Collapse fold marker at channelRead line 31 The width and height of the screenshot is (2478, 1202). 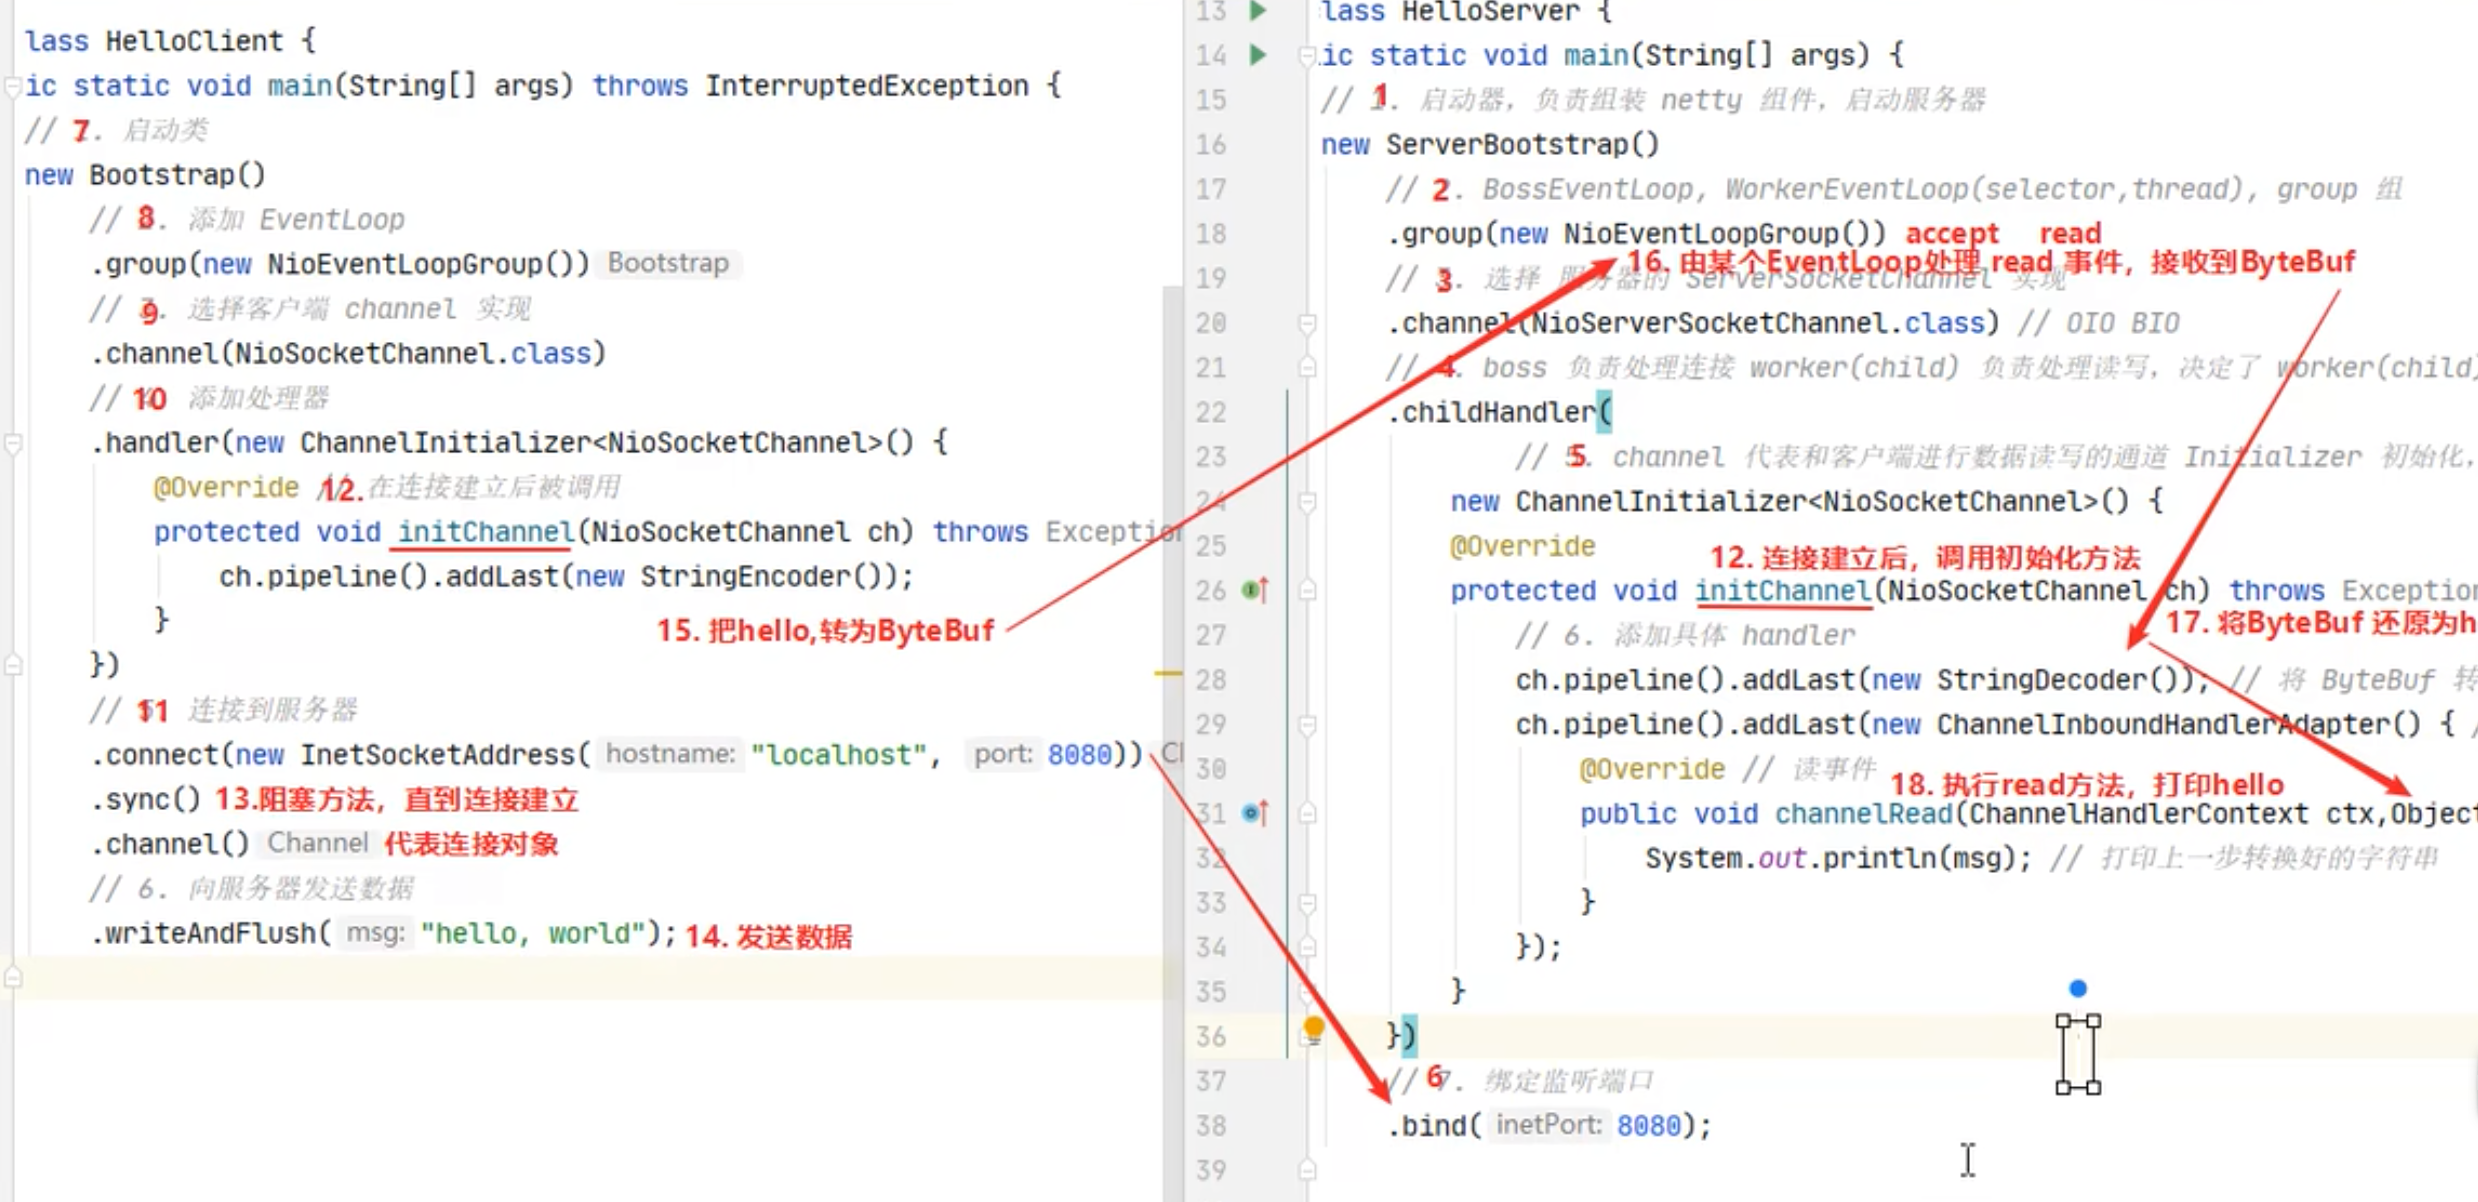[x=1307, y=814]
